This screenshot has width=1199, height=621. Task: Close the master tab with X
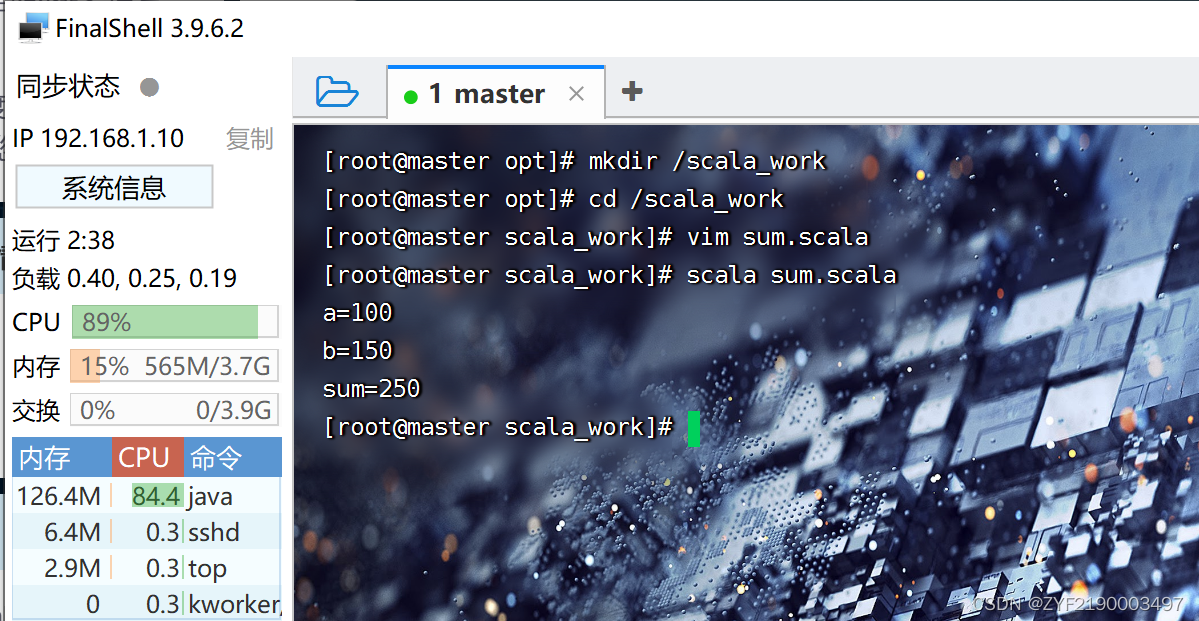pos(577,94)
